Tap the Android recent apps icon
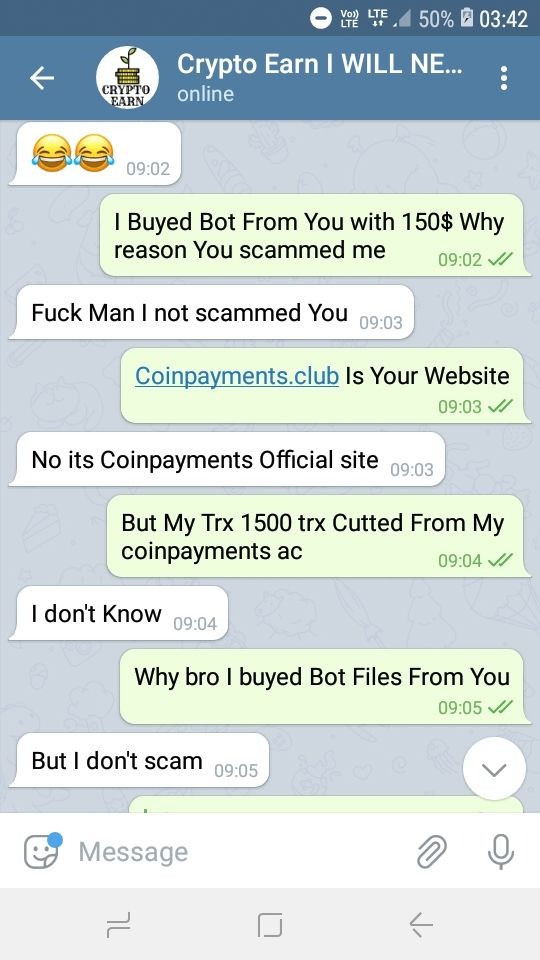Image resolution: width=540 pixels, height=960 pixels. [118, 924]
